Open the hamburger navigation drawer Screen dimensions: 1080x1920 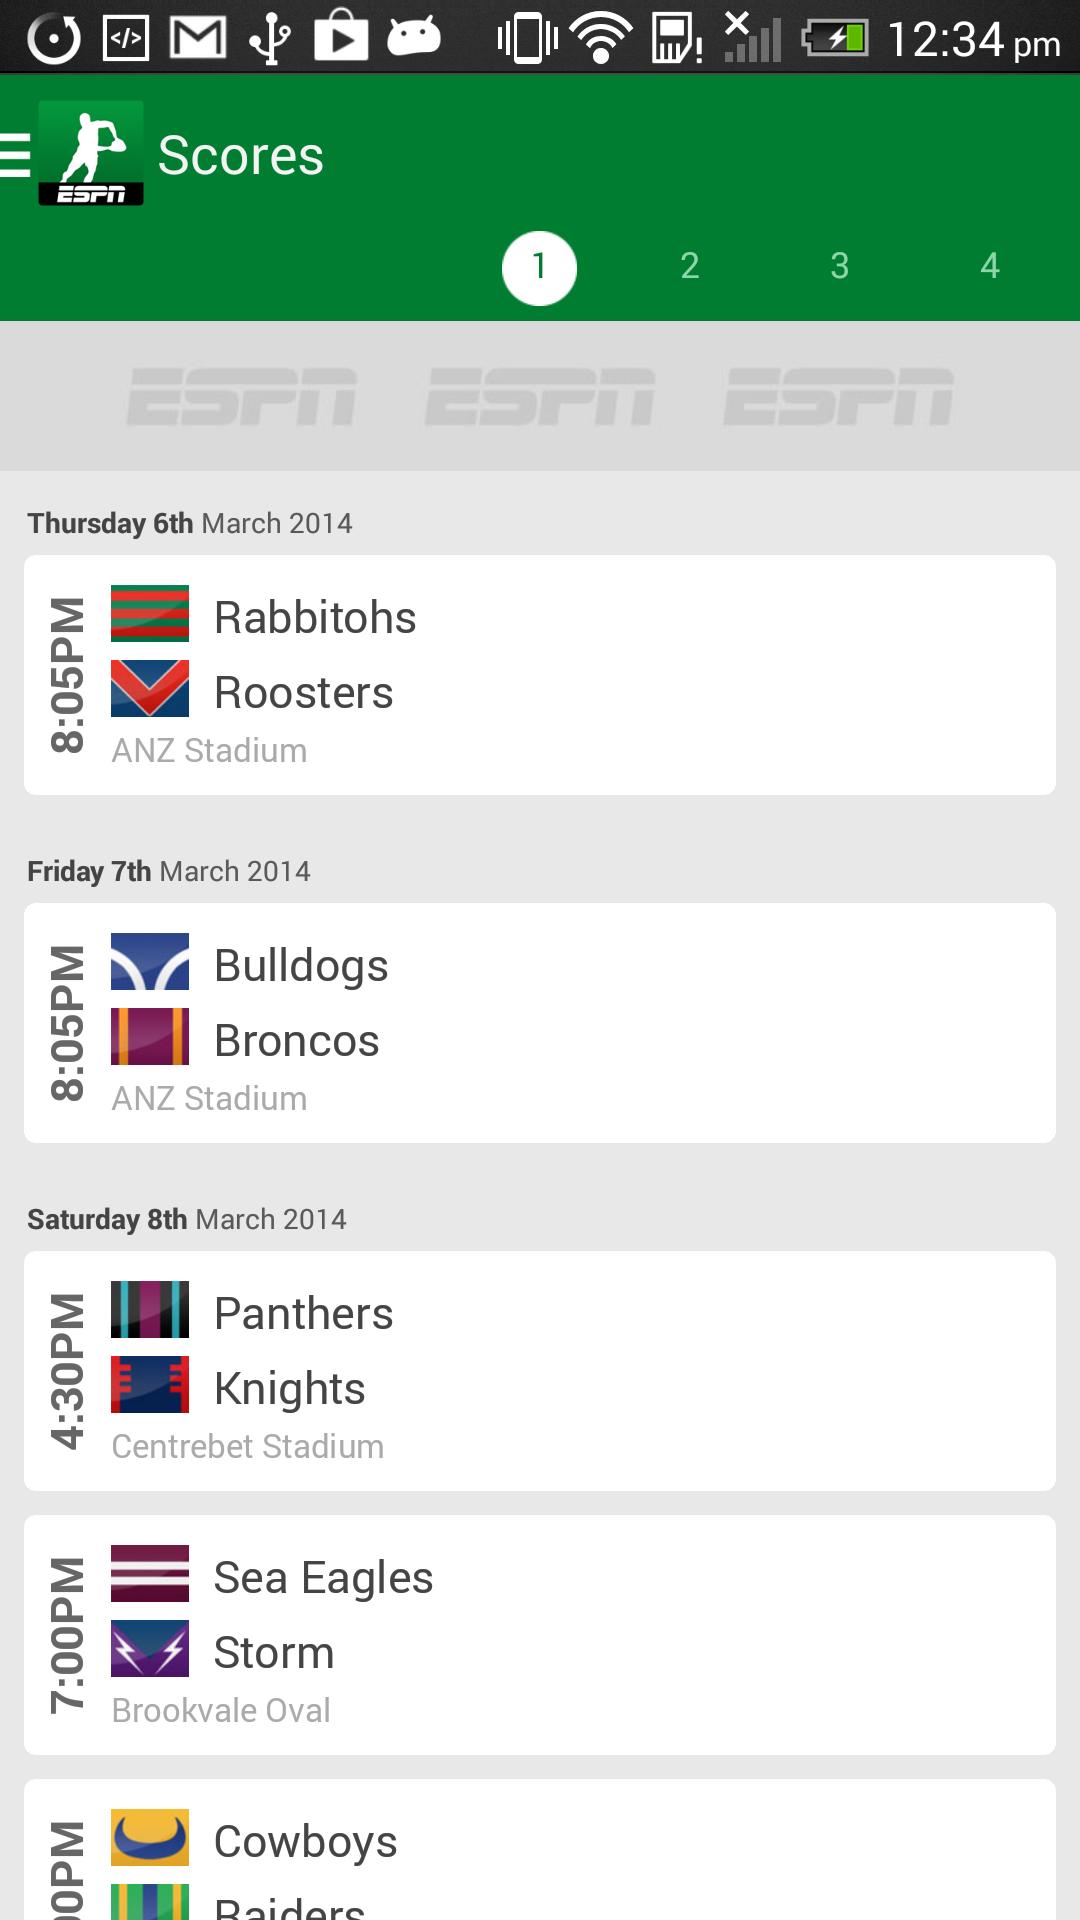coord(16,156)
